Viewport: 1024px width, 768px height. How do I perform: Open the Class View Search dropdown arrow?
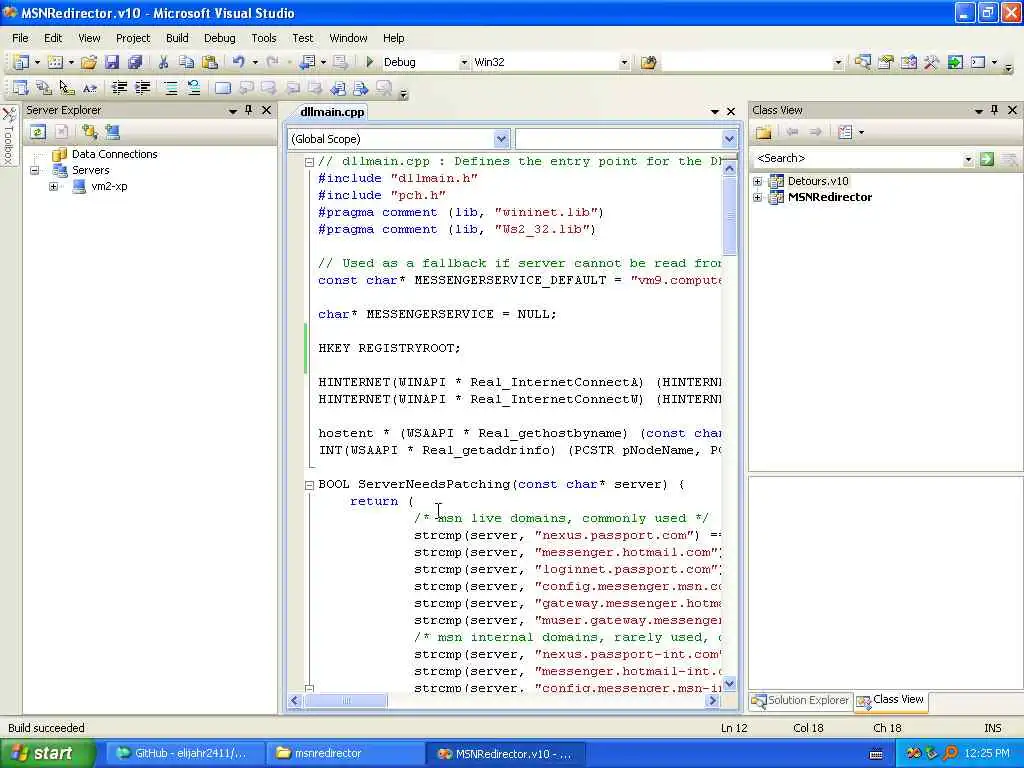(x=968, y=159)
